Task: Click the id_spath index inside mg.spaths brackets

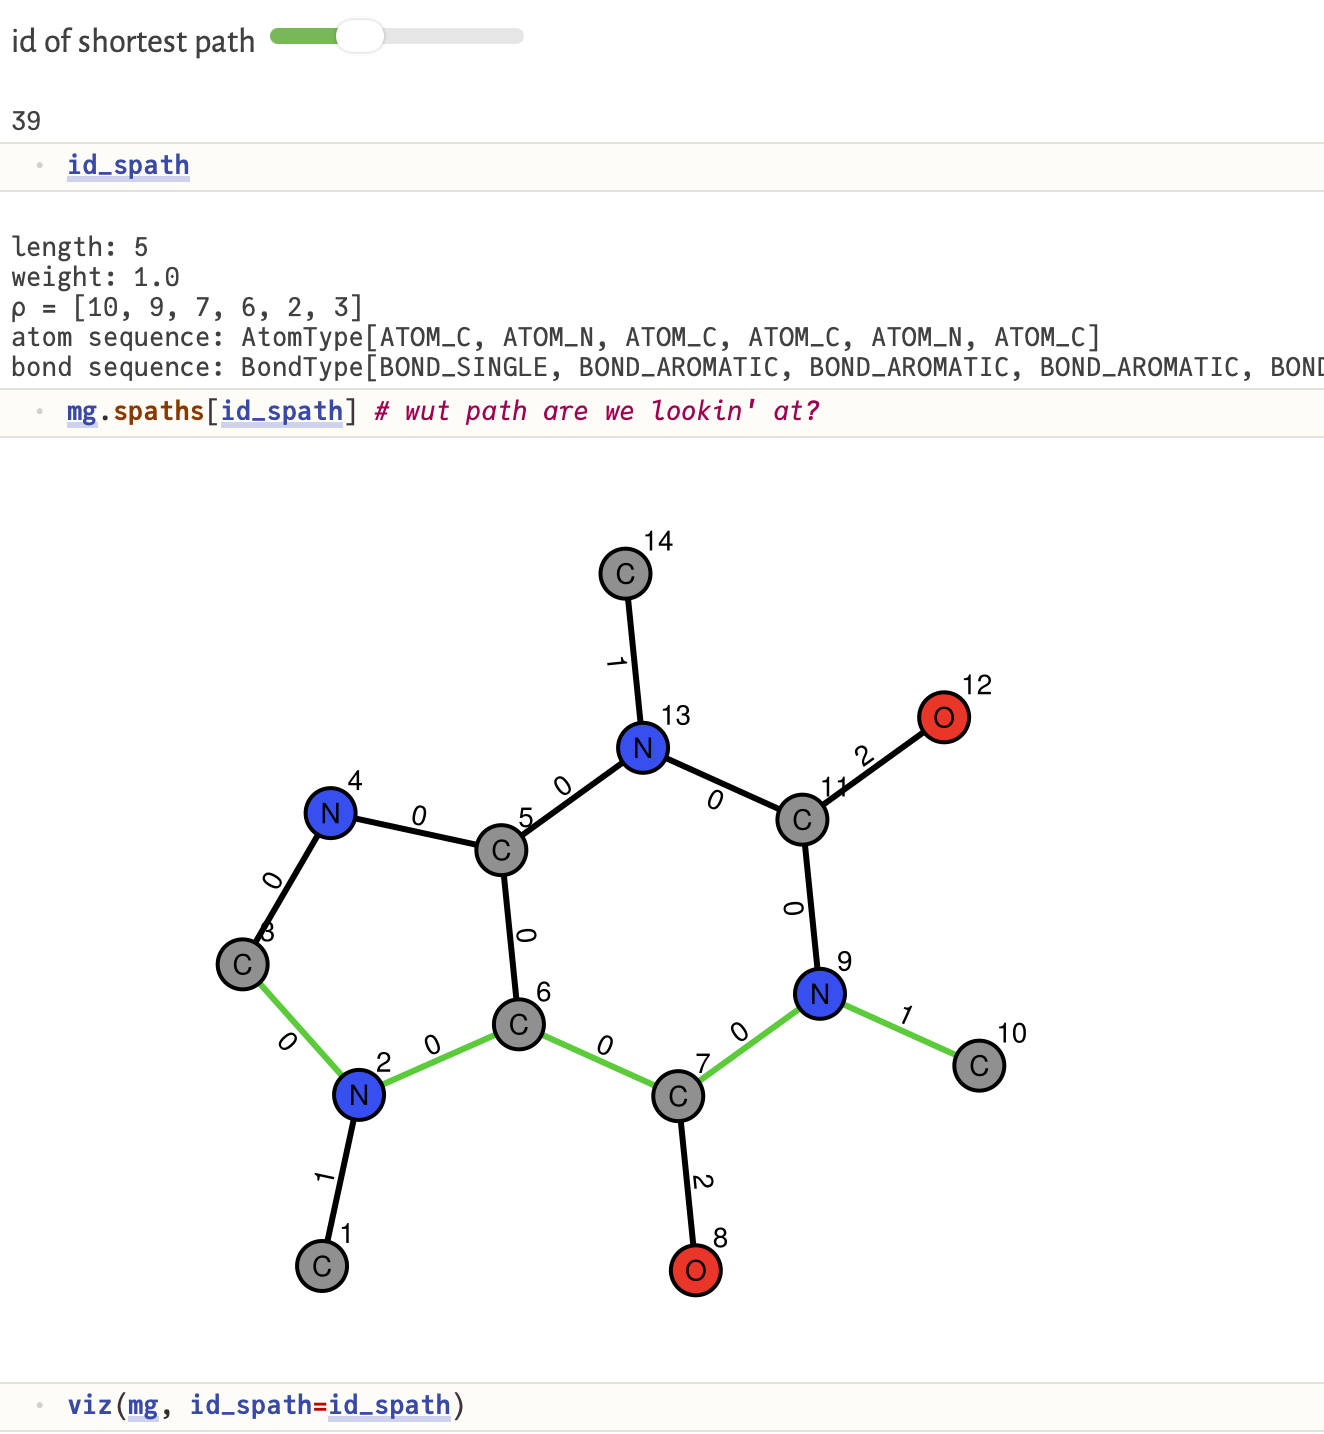Action: 281,411
